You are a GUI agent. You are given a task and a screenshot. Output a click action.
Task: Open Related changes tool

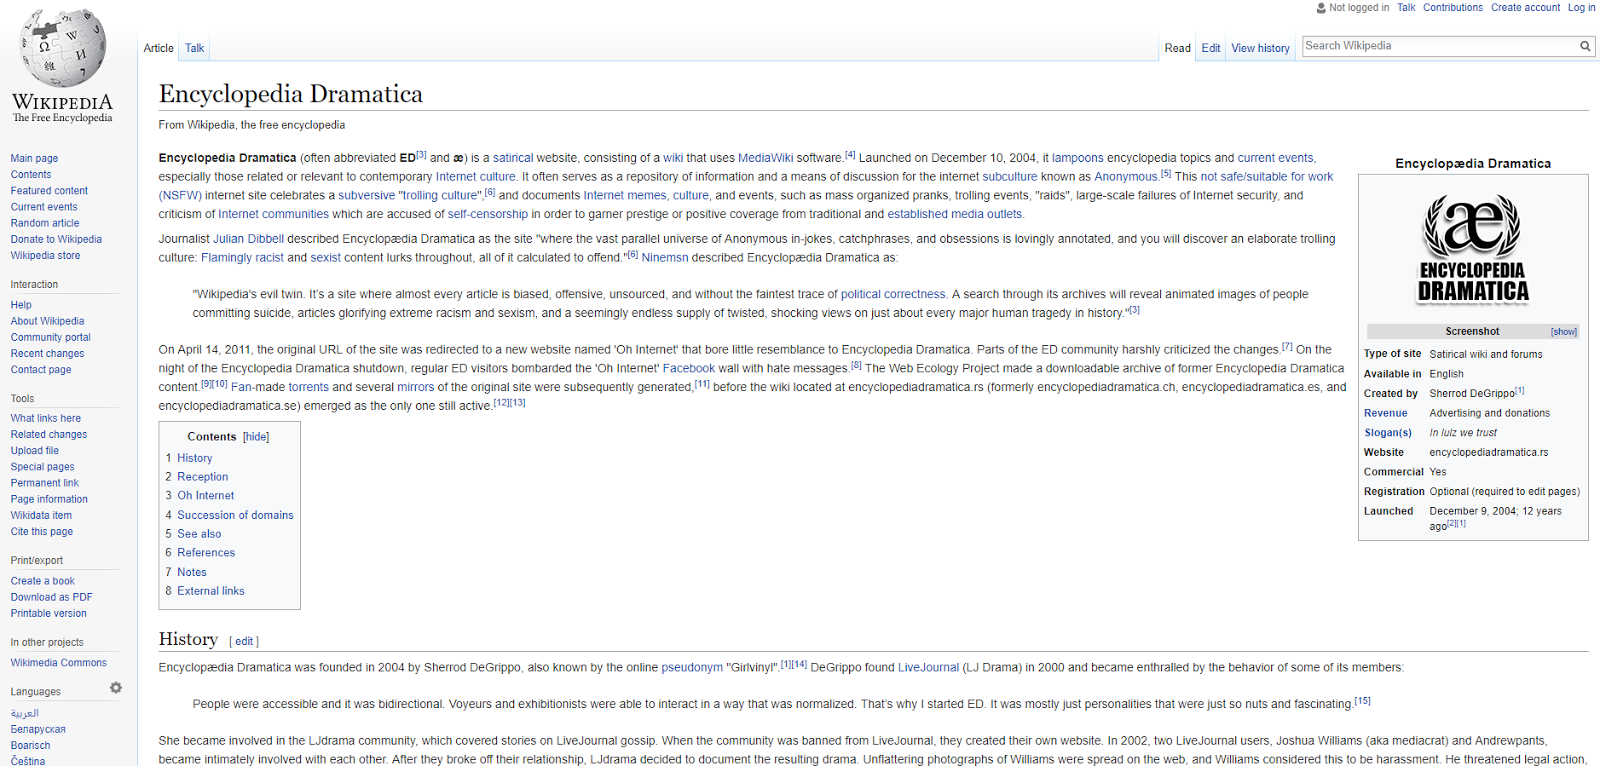[x=49, y=434]
